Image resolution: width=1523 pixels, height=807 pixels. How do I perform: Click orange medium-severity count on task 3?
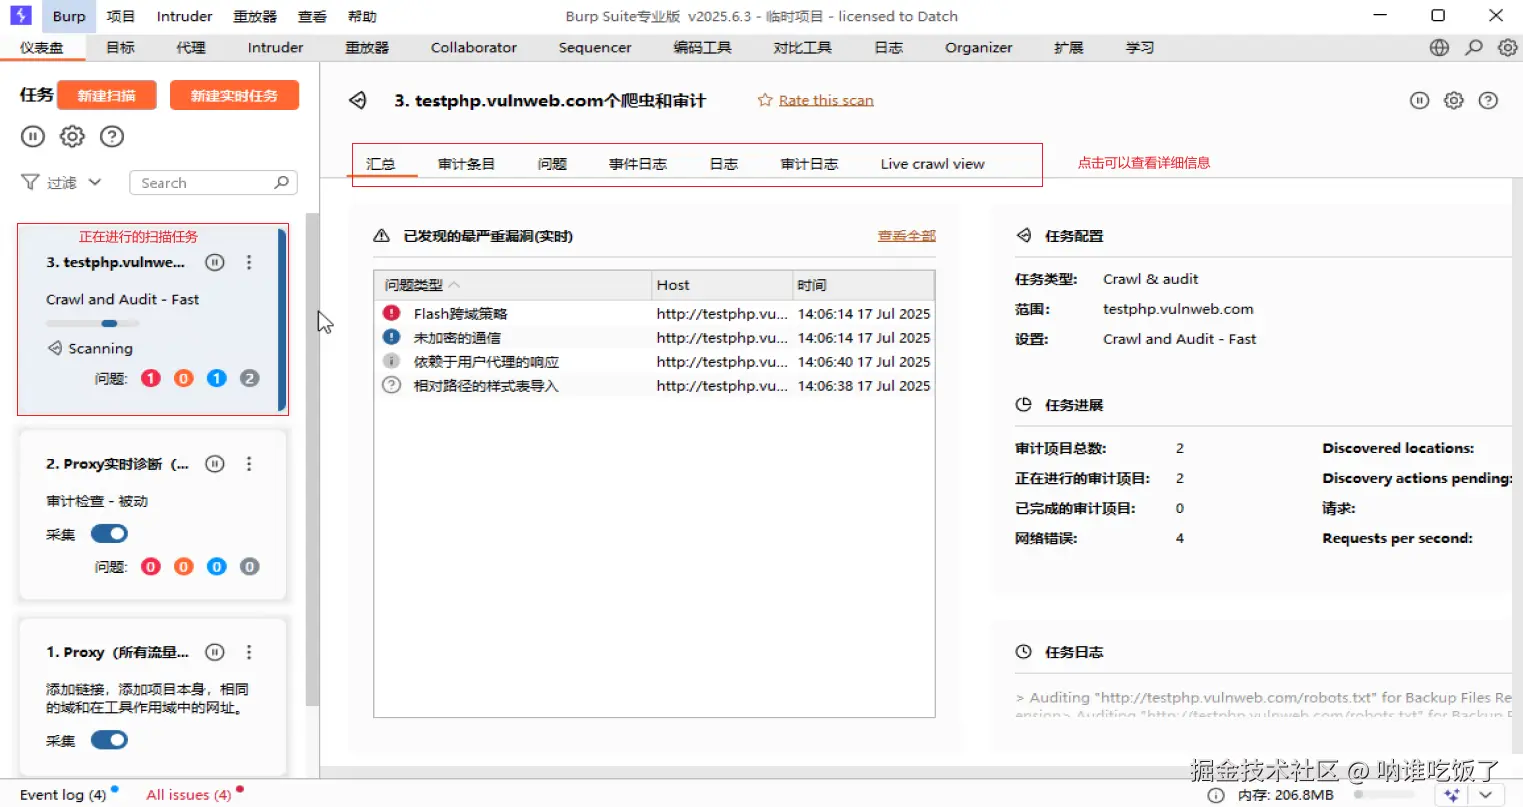tap(184, 378)
